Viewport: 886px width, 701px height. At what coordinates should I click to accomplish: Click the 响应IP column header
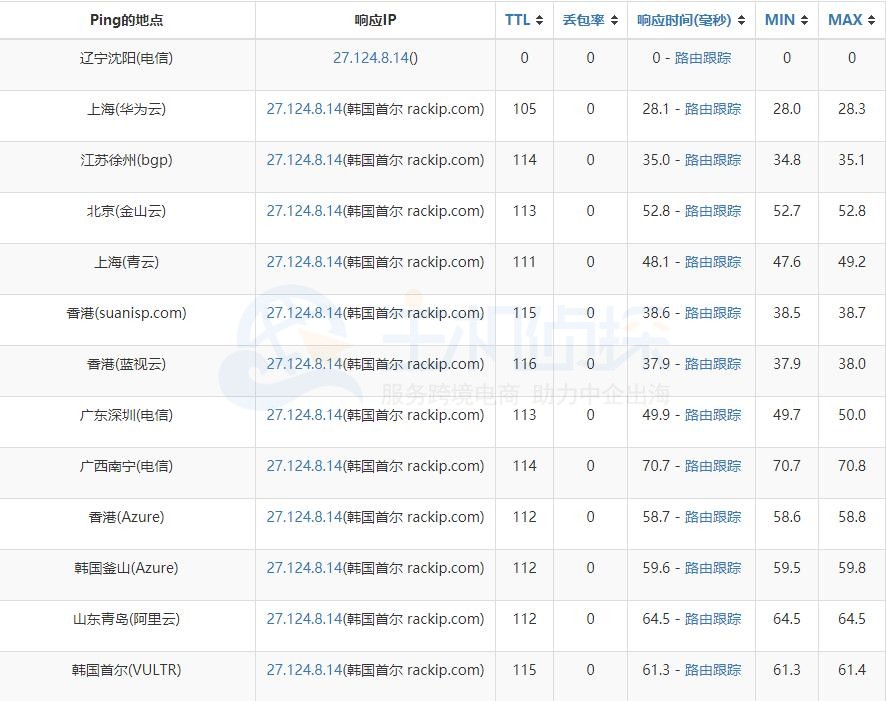point(374,19)
